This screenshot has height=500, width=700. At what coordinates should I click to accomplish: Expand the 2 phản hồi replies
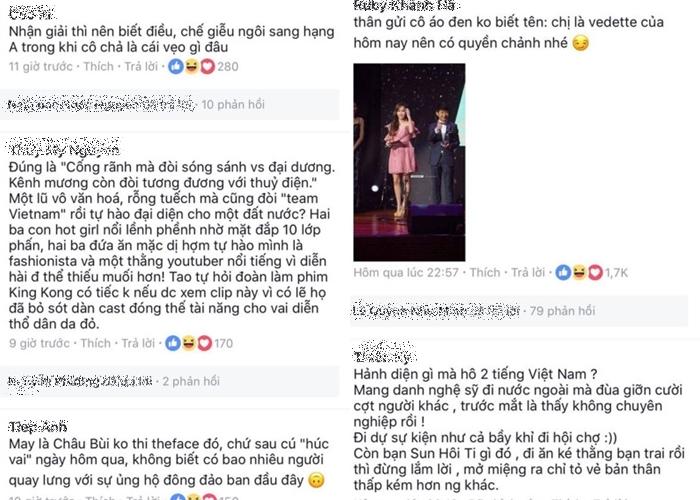[x=191, y=381]
